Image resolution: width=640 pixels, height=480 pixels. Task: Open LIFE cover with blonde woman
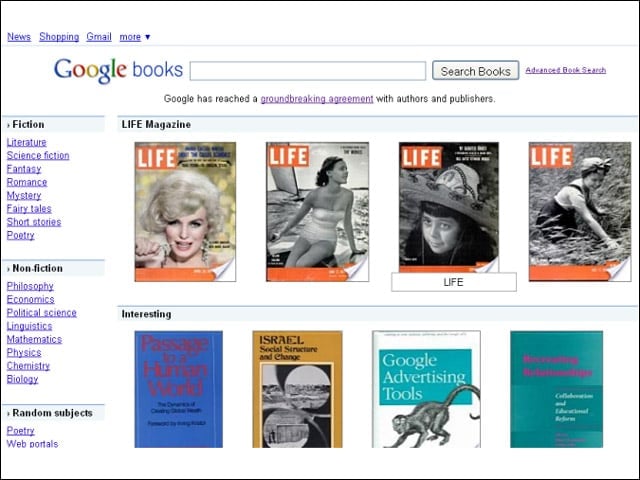pos(185,212)
